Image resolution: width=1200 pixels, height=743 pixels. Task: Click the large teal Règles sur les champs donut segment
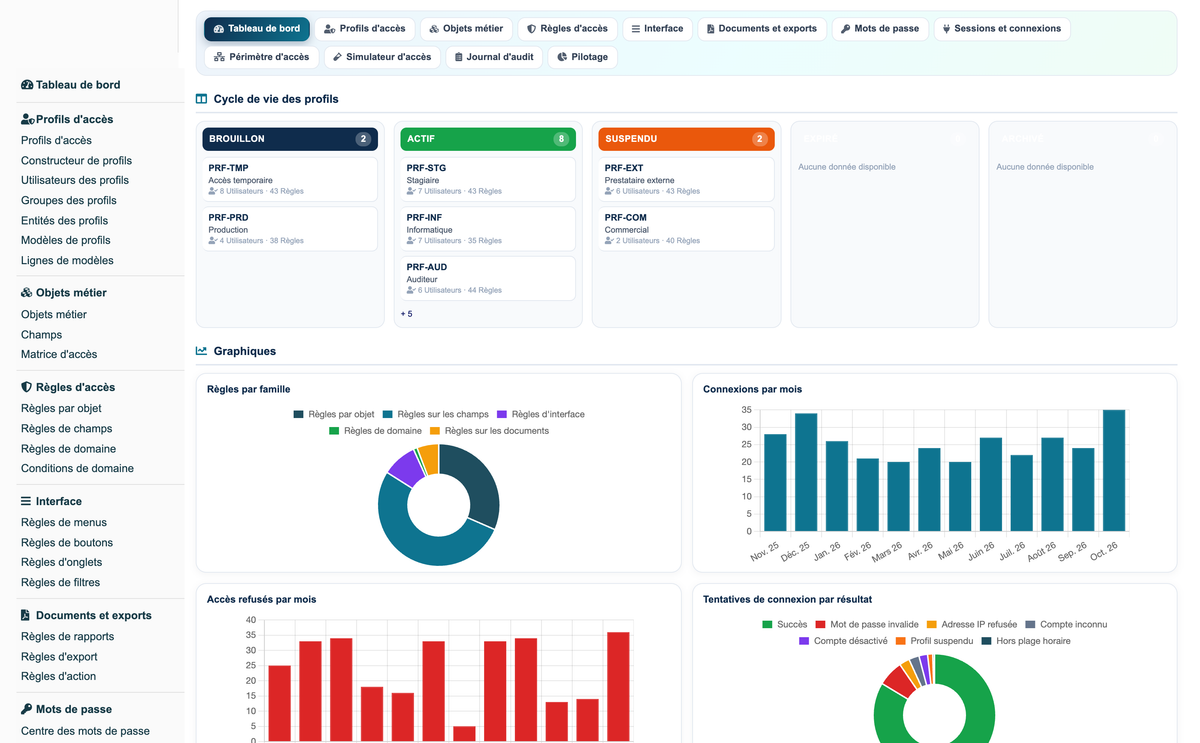click(x=412, y=535)
